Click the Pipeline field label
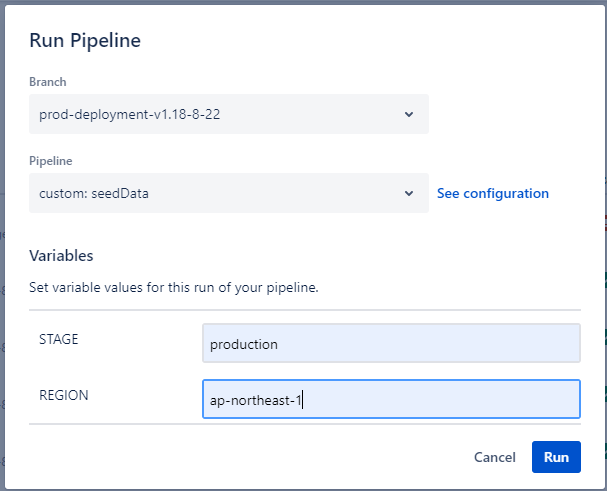The image size is (607, 491). 51,160
